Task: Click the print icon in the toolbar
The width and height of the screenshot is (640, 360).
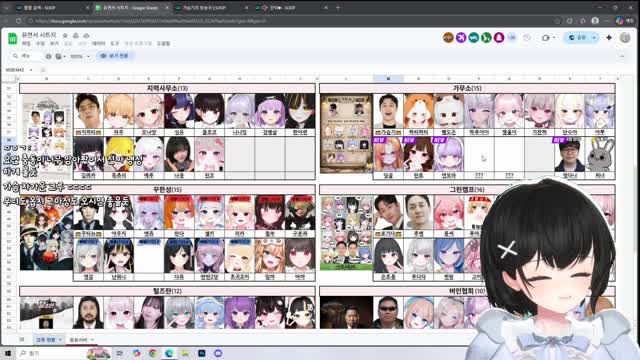Action: 49,56
